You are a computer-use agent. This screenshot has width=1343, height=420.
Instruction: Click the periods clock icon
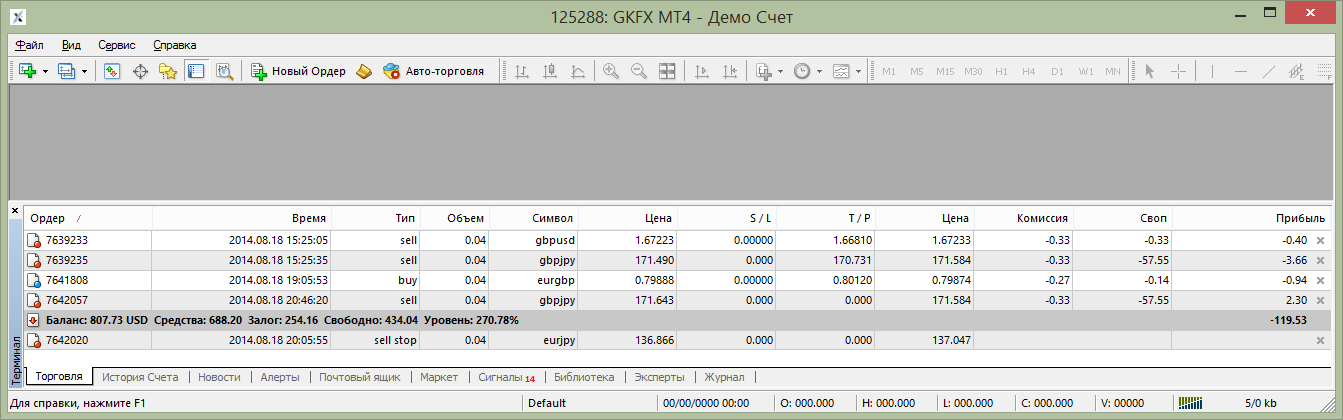(x=802, y=71)
